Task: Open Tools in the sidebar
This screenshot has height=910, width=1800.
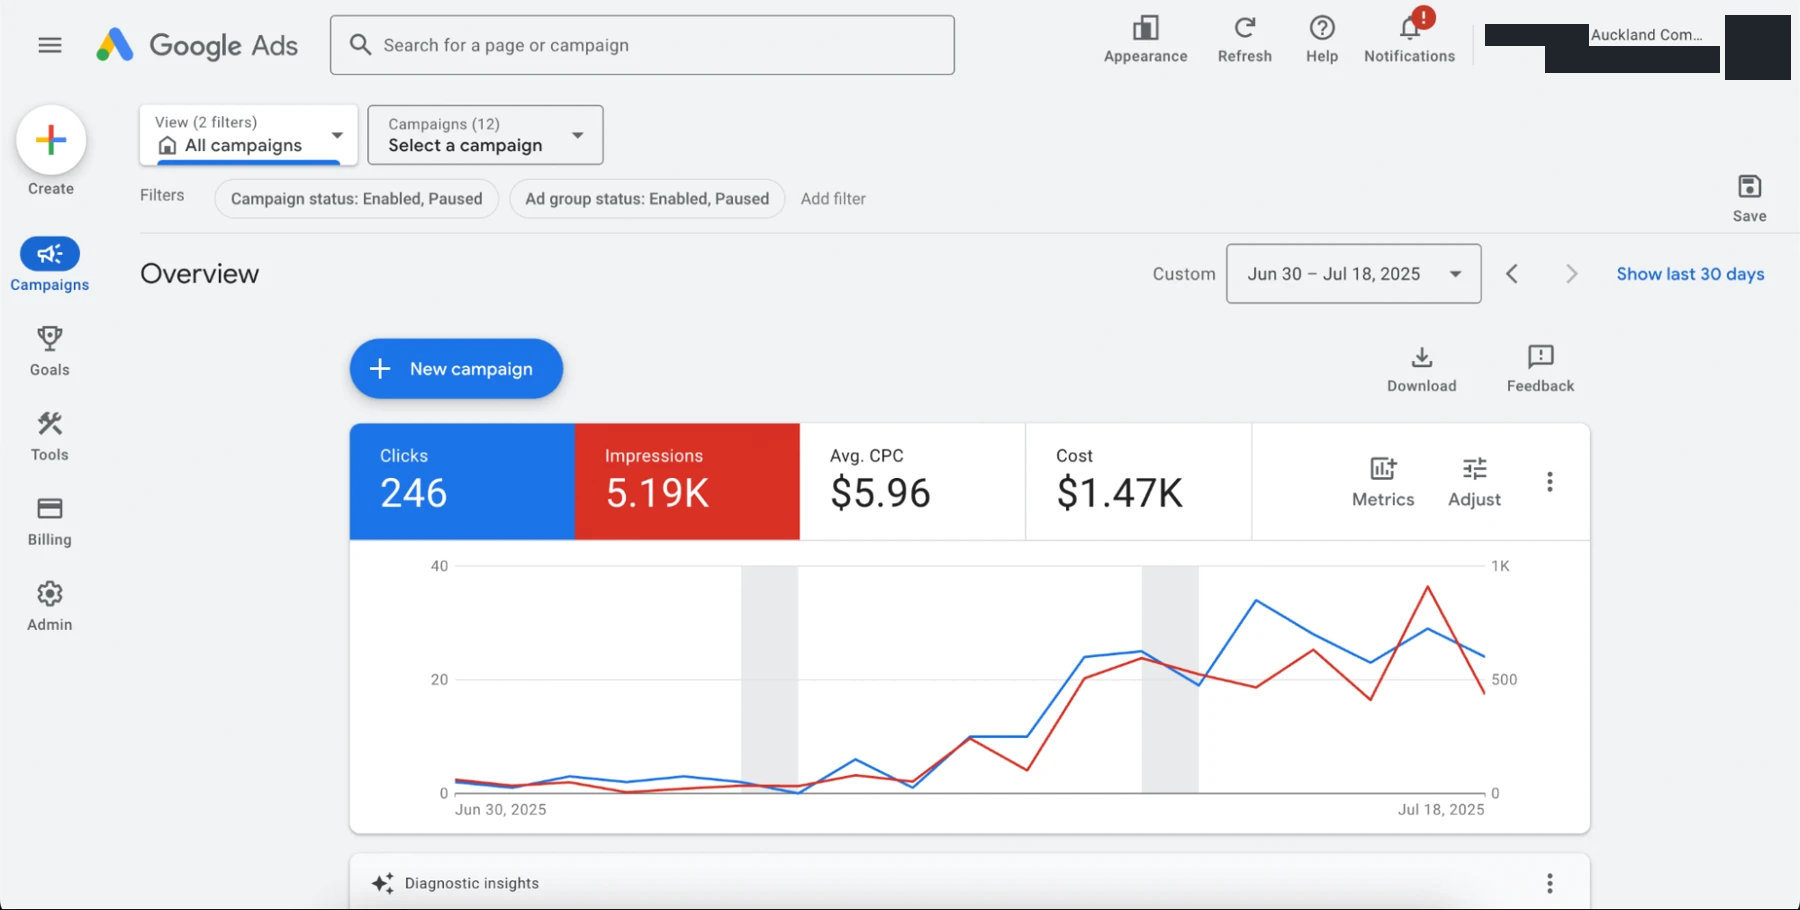Action: [50, 436]
